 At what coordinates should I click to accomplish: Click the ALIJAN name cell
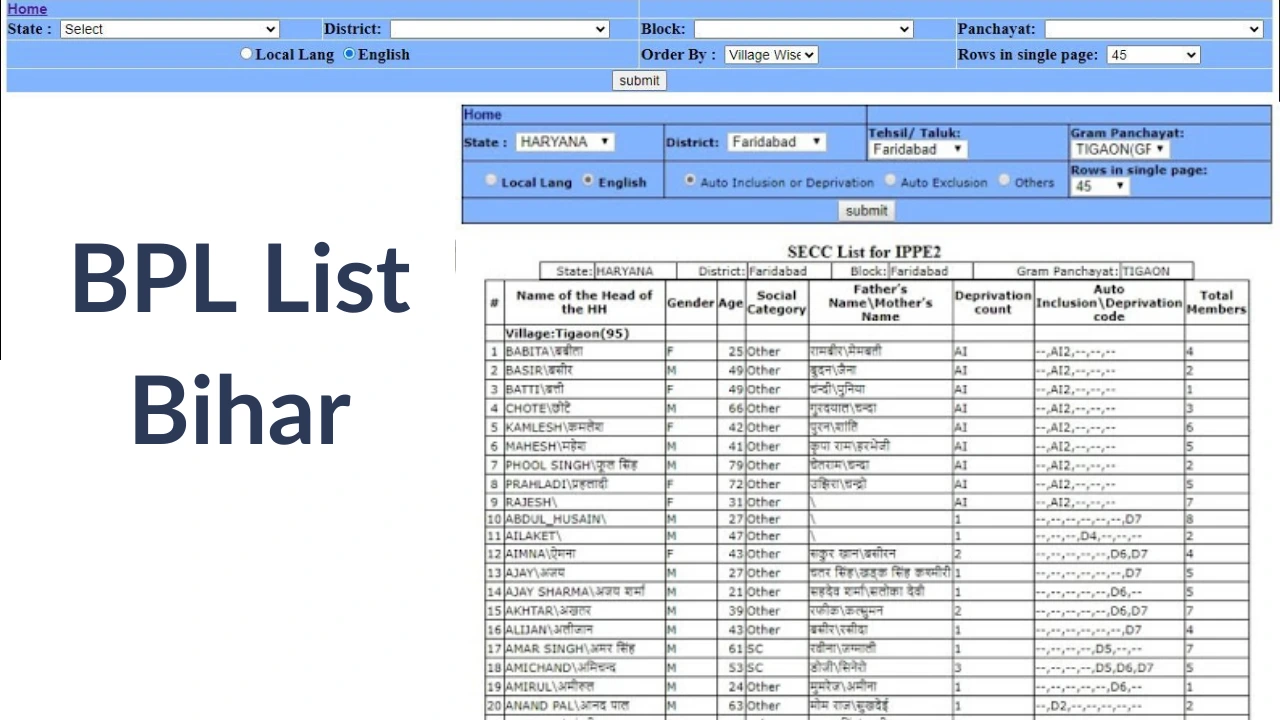tap(584, 630)
